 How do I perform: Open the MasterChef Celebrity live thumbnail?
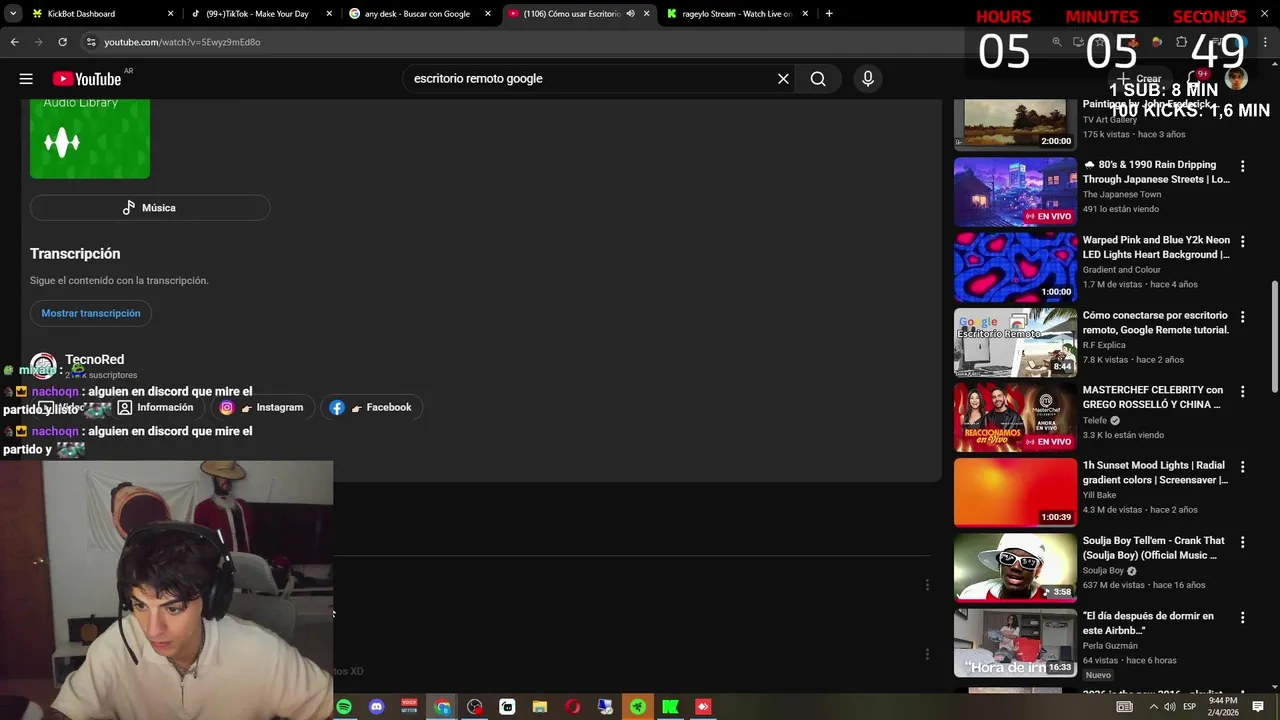[x=1015, y=417]
